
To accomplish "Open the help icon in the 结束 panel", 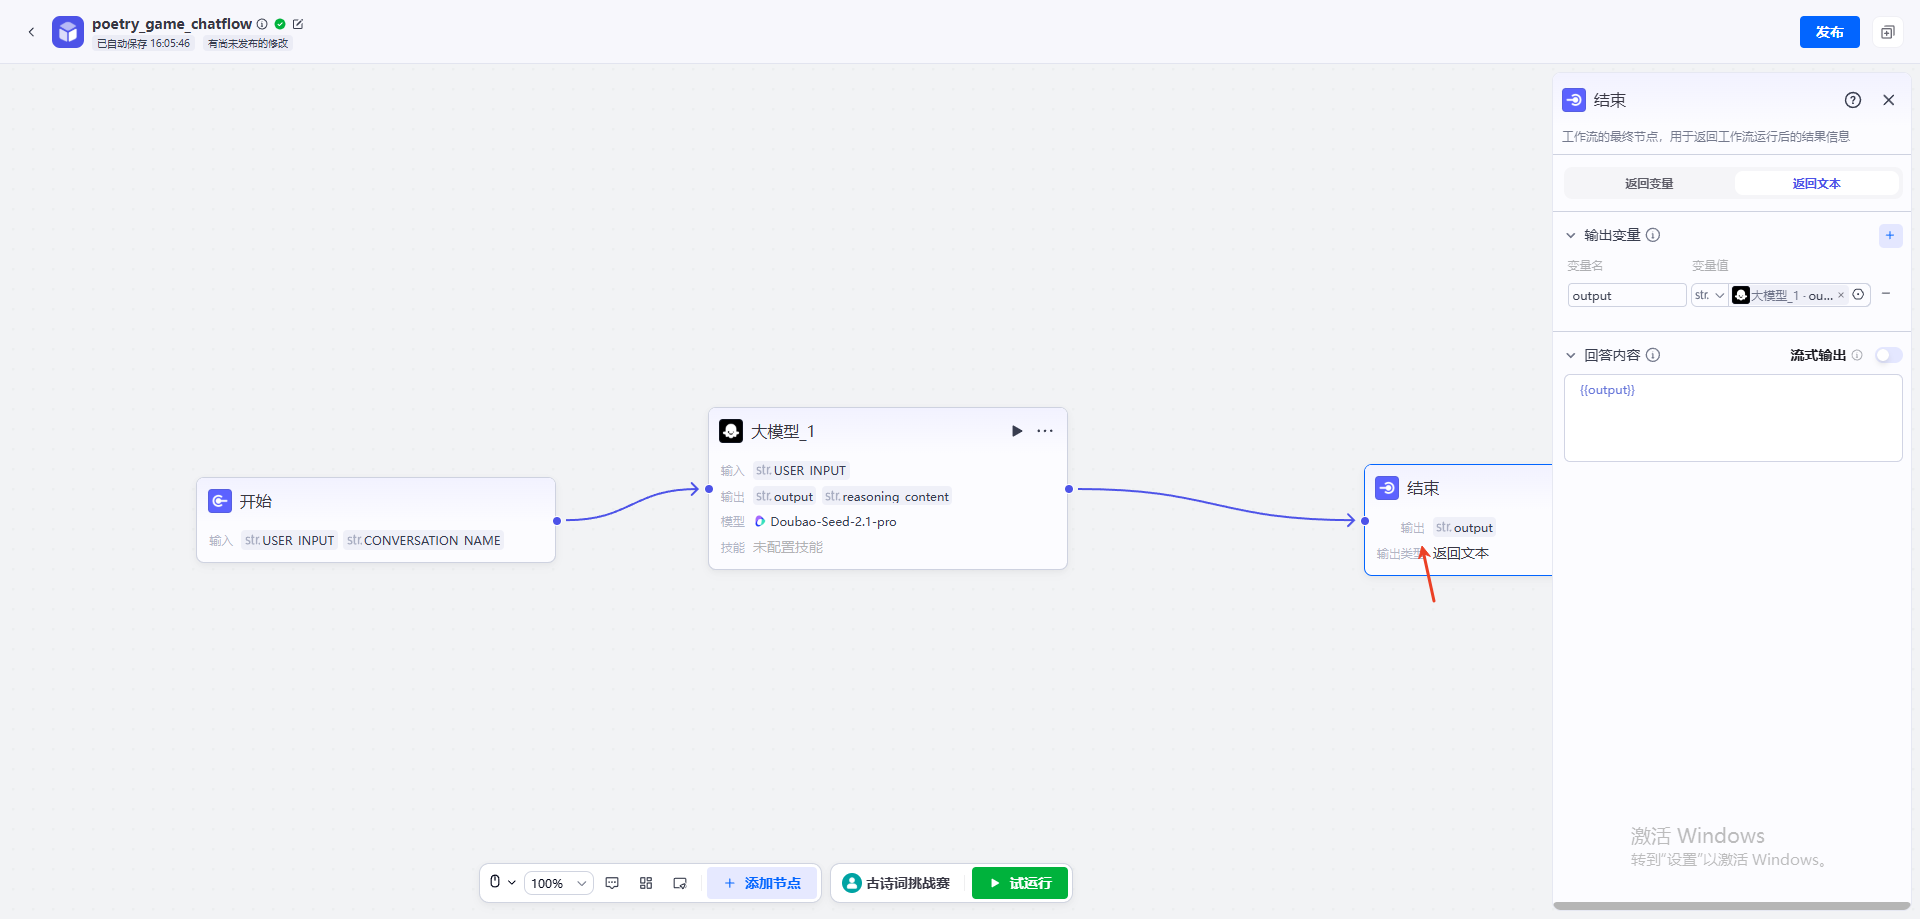I will click(1853, 100).
